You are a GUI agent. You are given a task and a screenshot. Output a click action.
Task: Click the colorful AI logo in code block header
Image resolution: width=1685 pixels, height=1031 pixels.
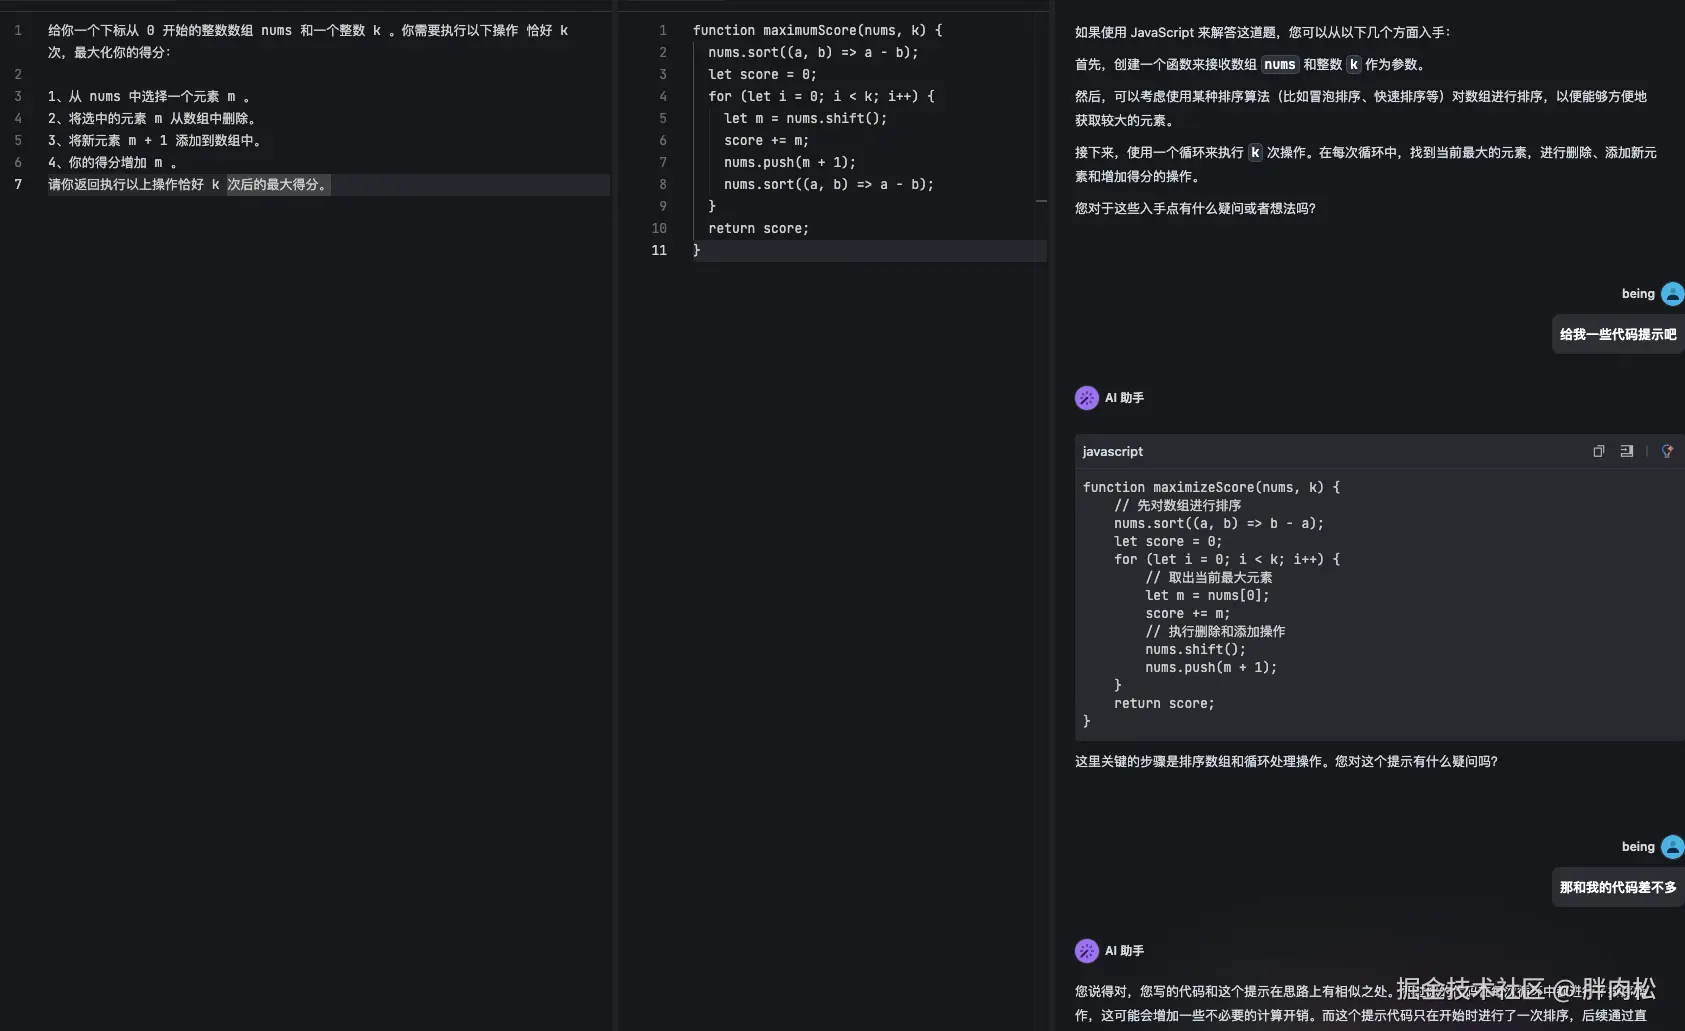(x=1666, y=451)
